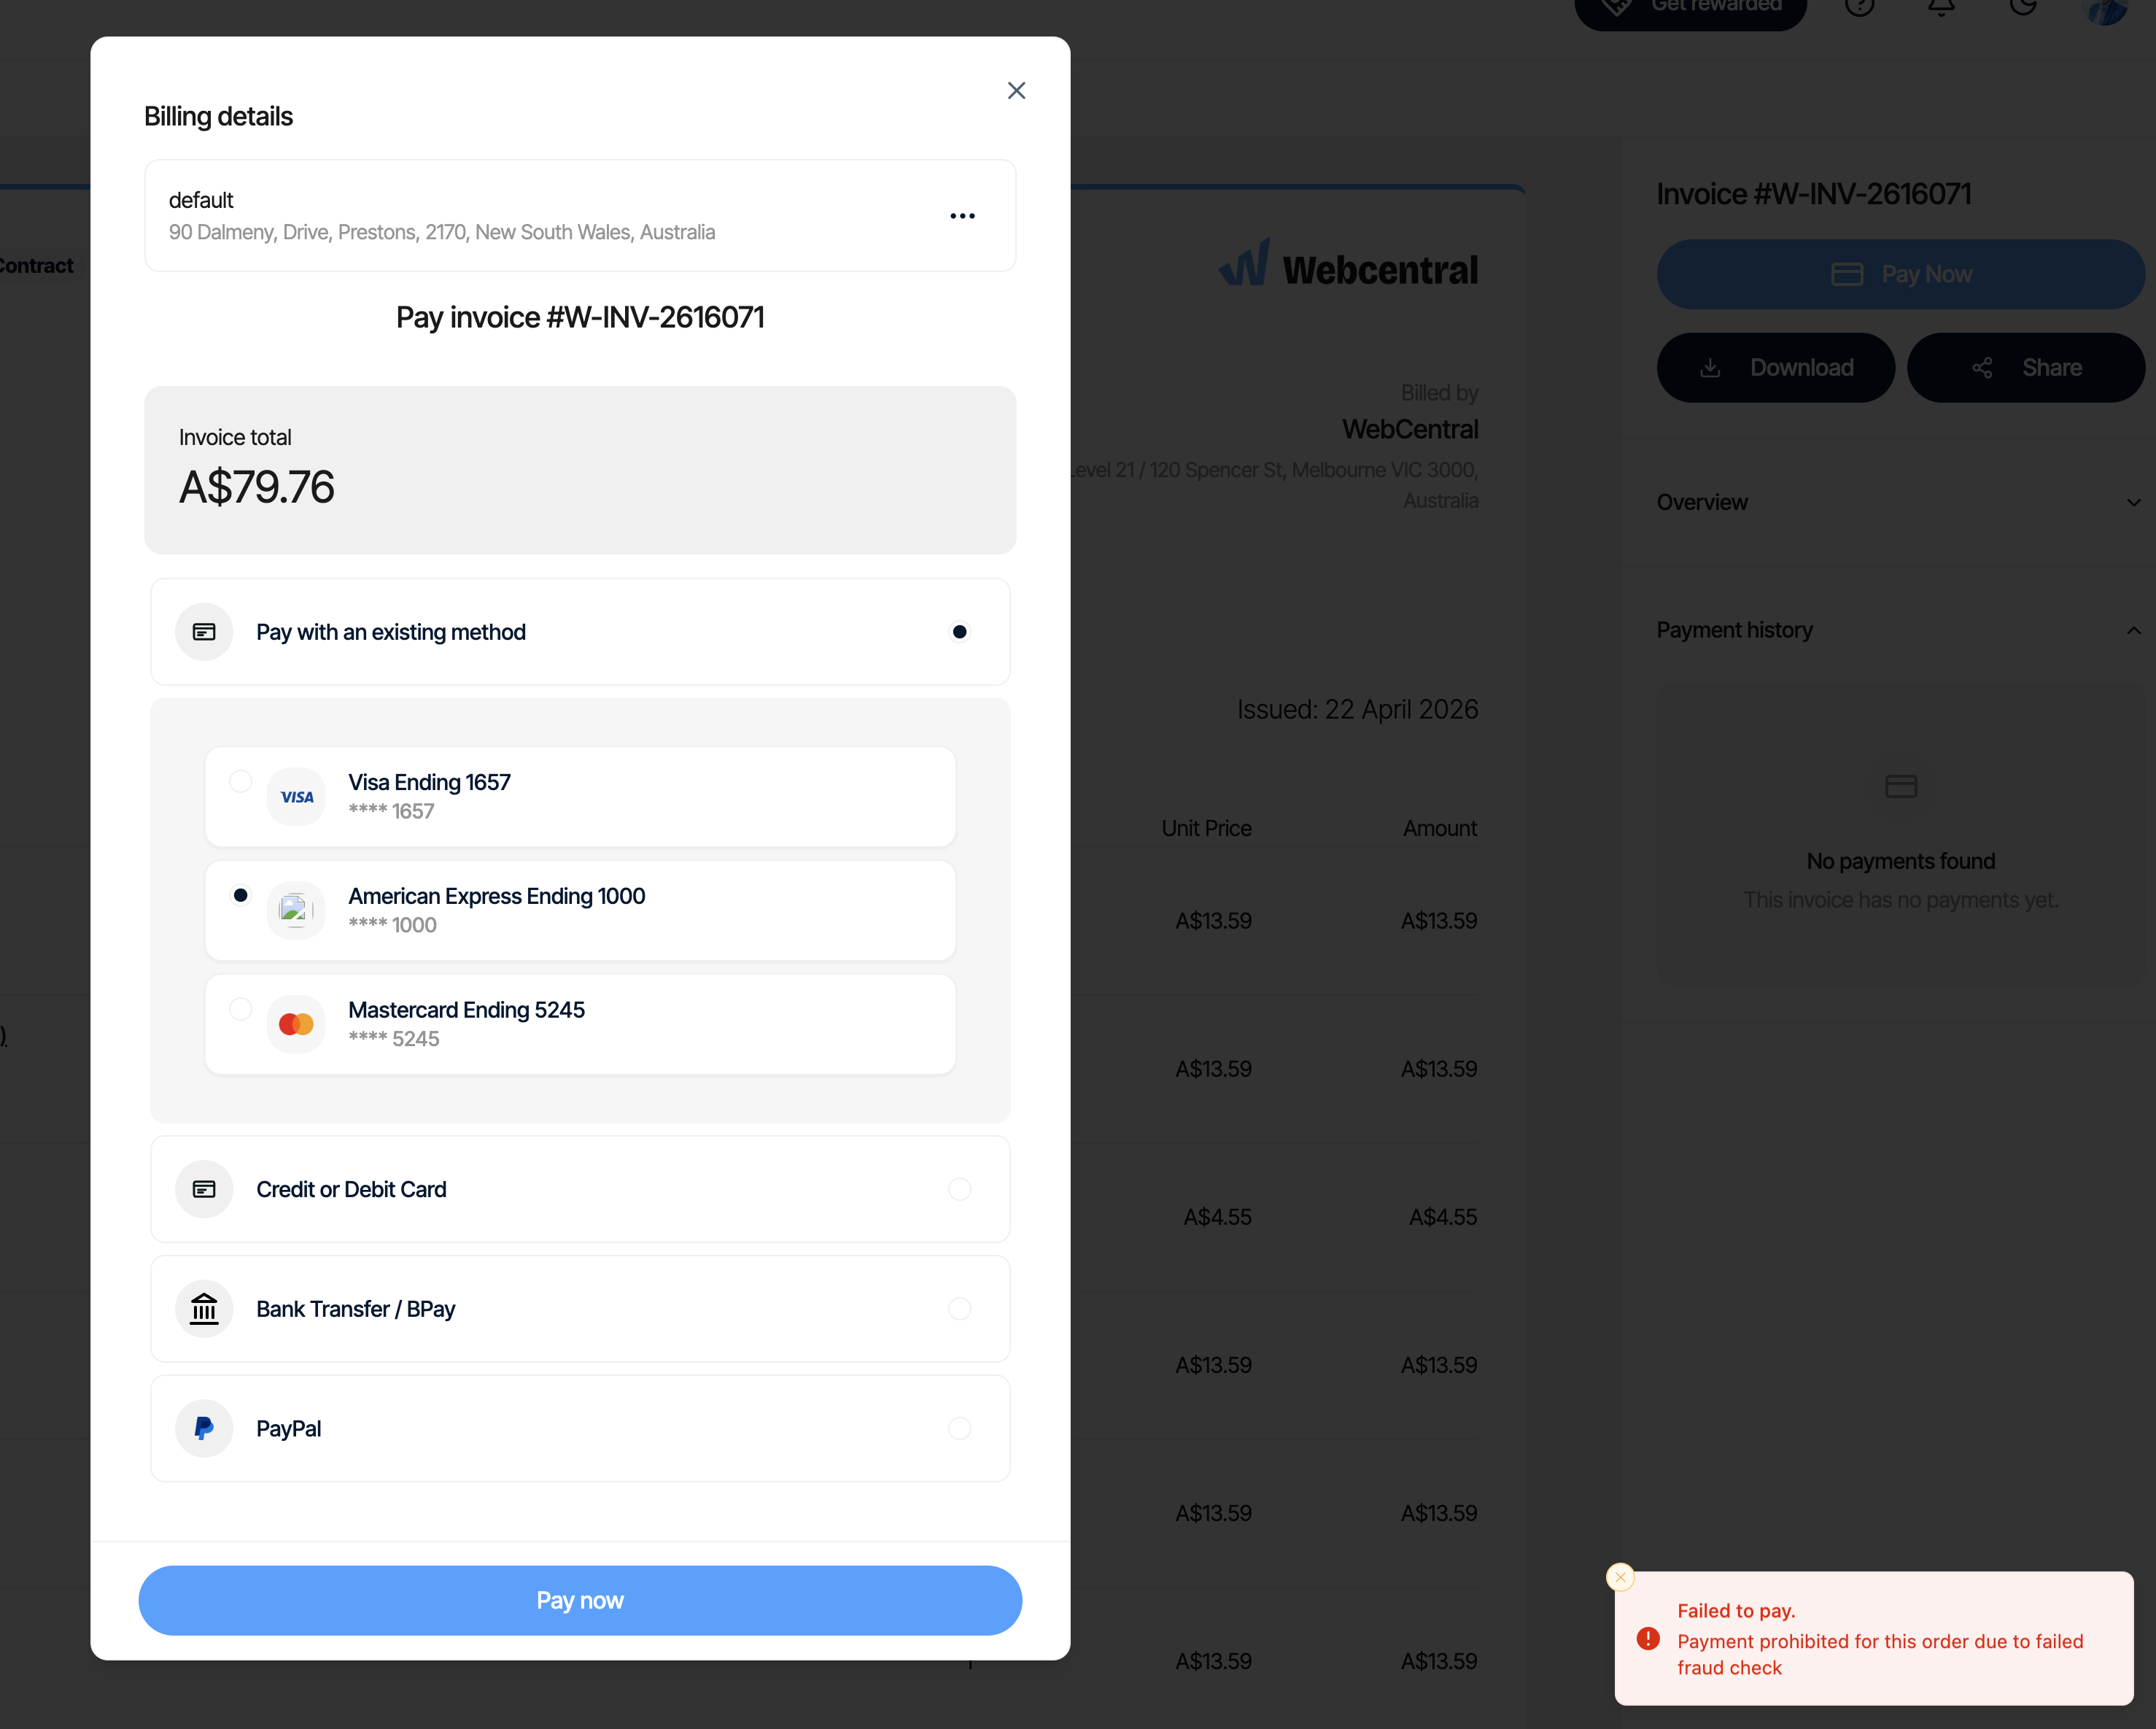
Task: Choose the PayPal payment radio option
Action: click(x=959, y=1428)
